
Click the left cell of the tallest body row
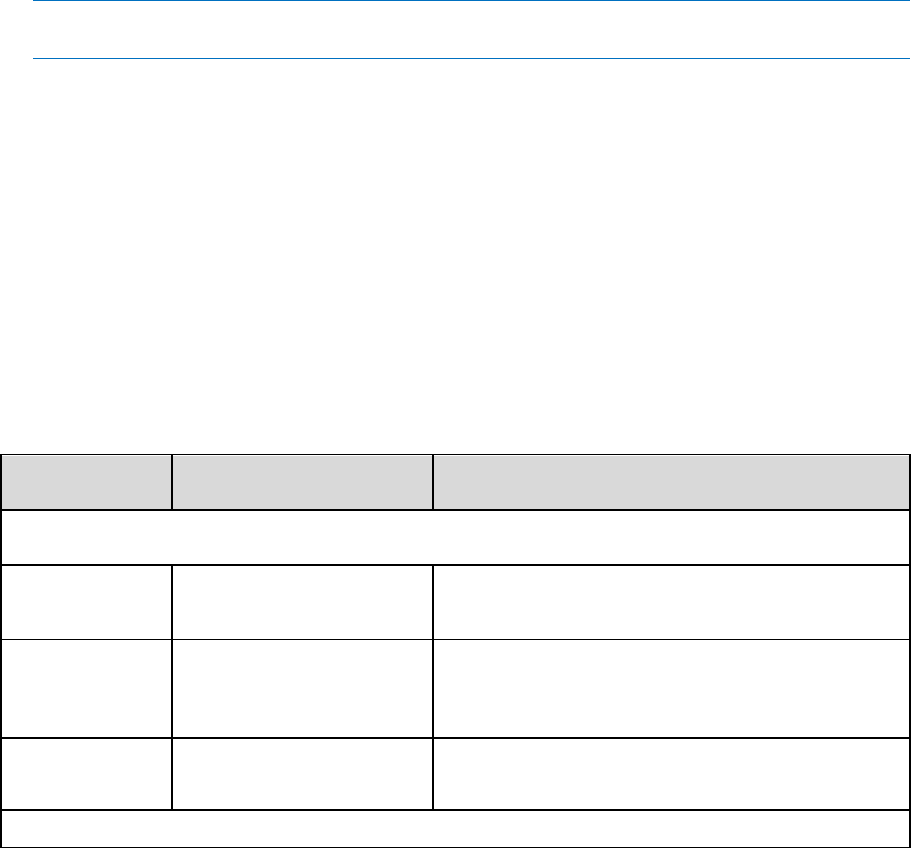point(87,688)
